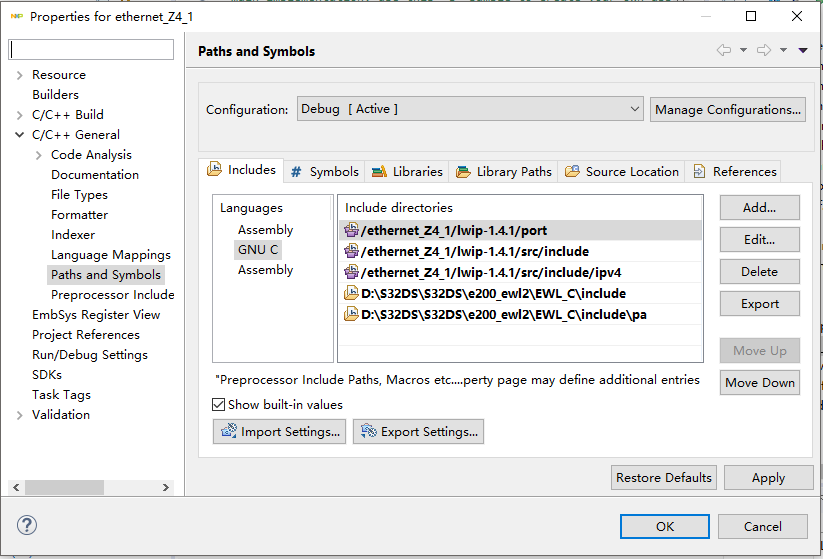Expand the Resource tree node
Viewport: 823px width, 559px height.
(20, 75)
